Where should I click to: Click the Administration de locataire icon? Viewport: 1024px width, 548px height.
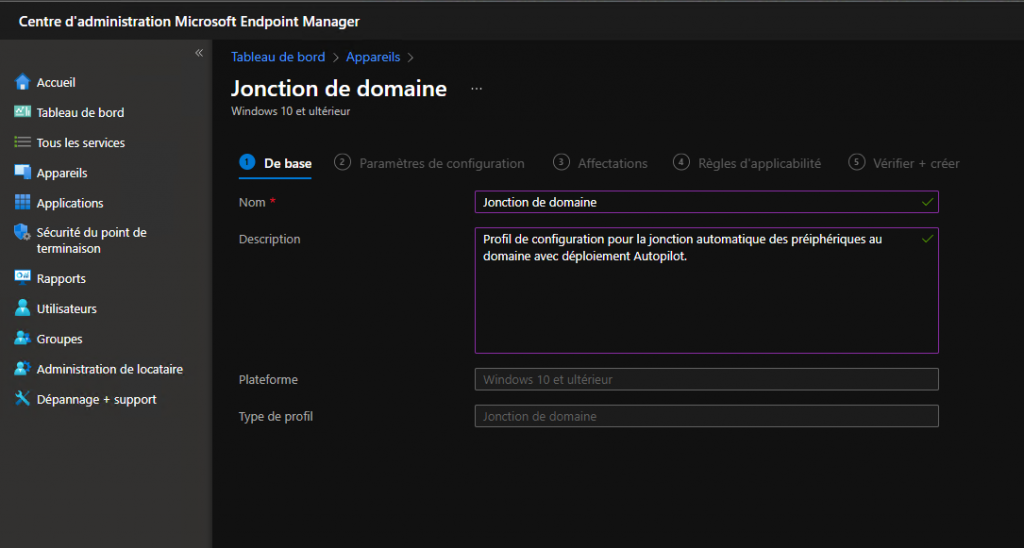[22, 368]
